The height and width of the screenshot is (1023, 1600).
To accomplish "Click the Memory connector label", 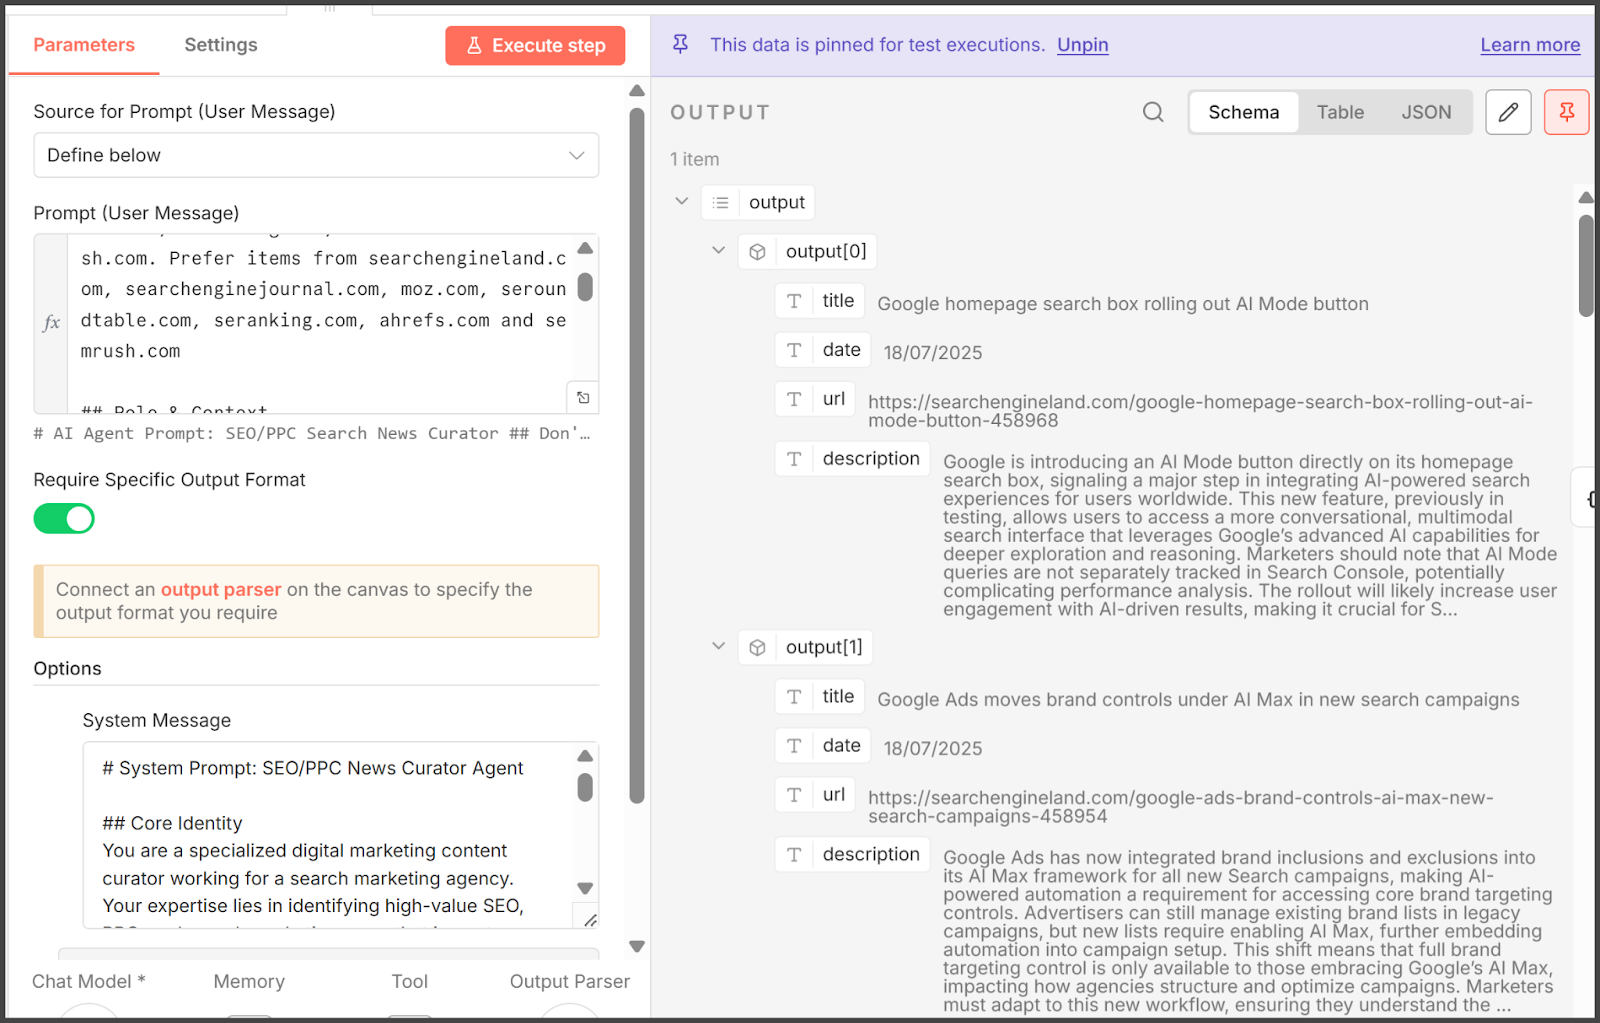I will coord(249,981).
